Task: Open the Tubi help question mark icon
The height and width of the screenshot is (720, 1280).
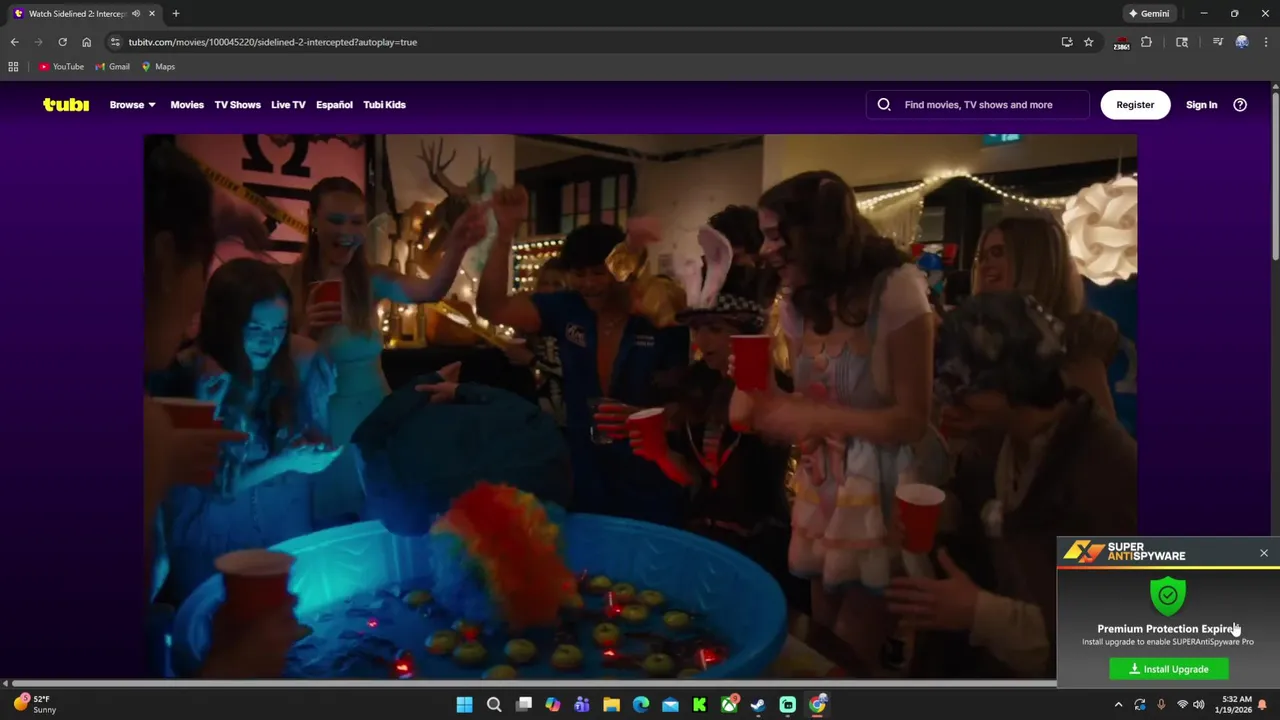Action: (1240, 104)
